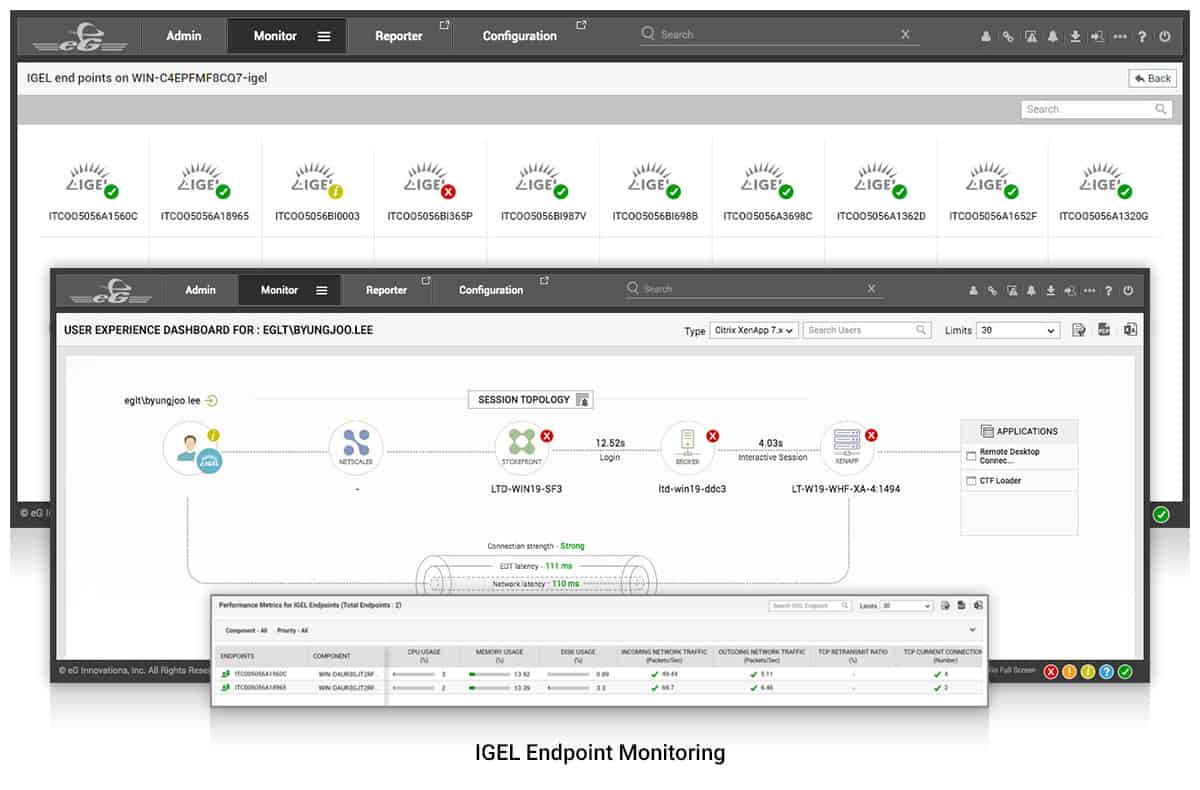
Task: Click the endpoint Search field below the Back button
Action: (1097, 109)
